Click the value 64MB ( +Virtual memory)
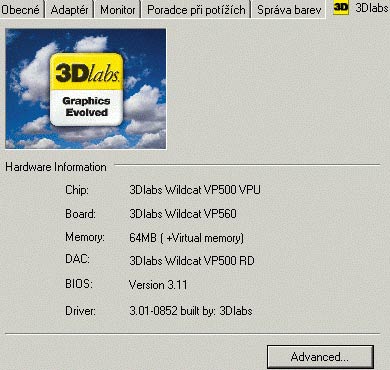This screenshot has width=390, height=370. (186, 238)
